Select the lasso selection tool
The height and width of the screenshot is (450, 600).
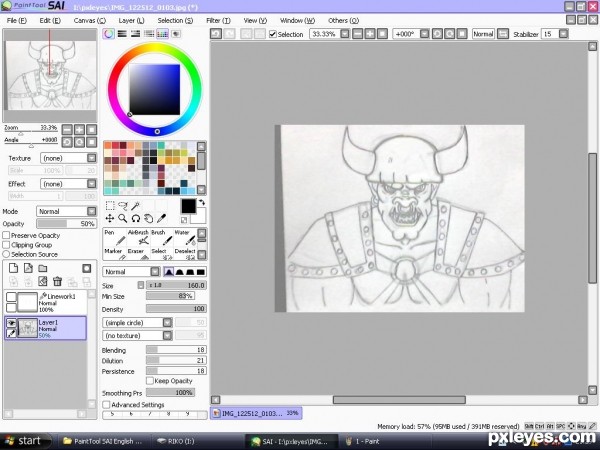tap(122, 206)
